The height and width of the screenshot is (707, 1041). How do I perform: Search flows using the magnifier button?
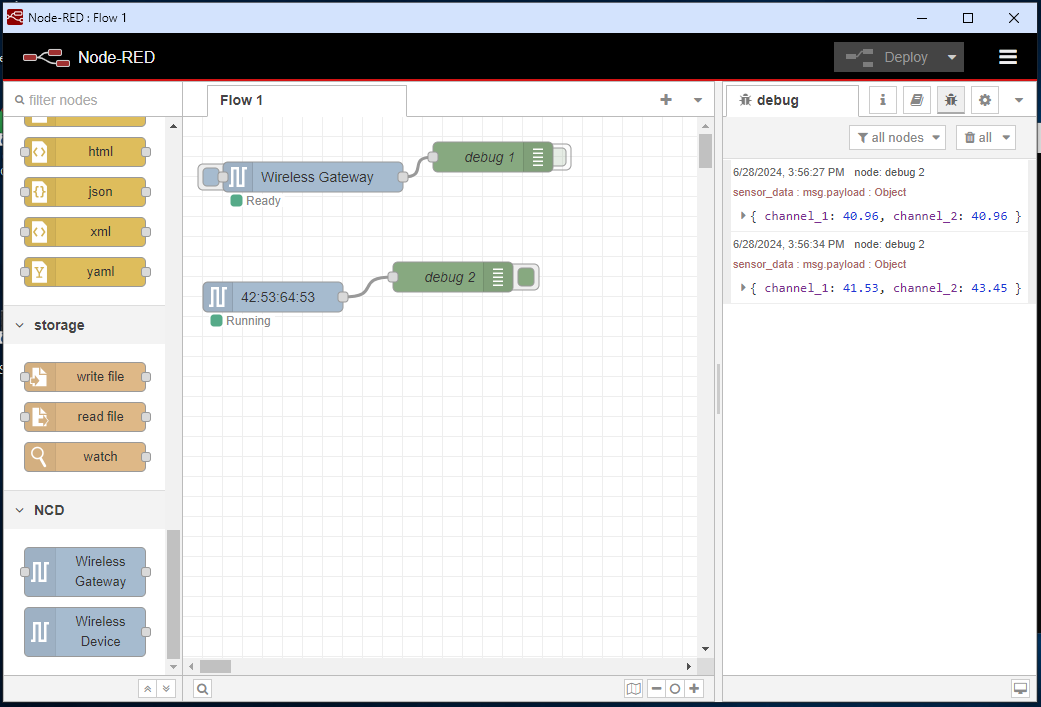pyautogui.click(x=202, y=689)
